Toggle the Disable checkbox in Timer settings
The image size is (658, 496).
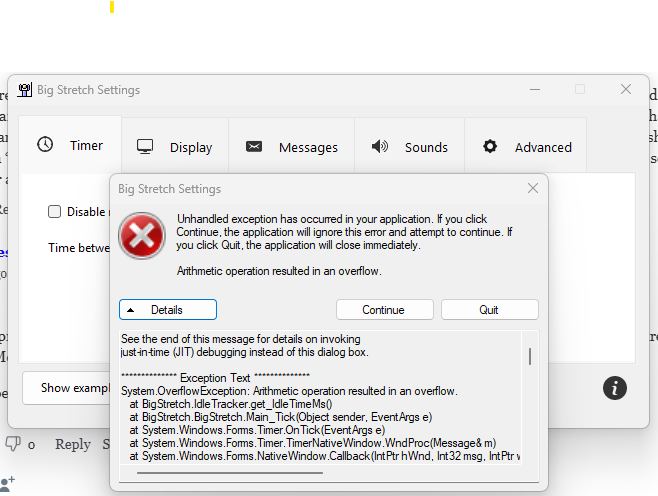[x=55, y=211]
